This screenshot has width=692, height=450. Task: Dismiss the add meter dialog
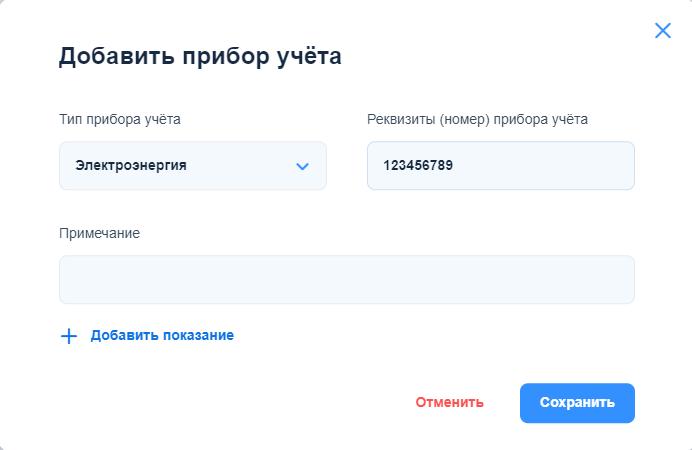pos(662,30)
